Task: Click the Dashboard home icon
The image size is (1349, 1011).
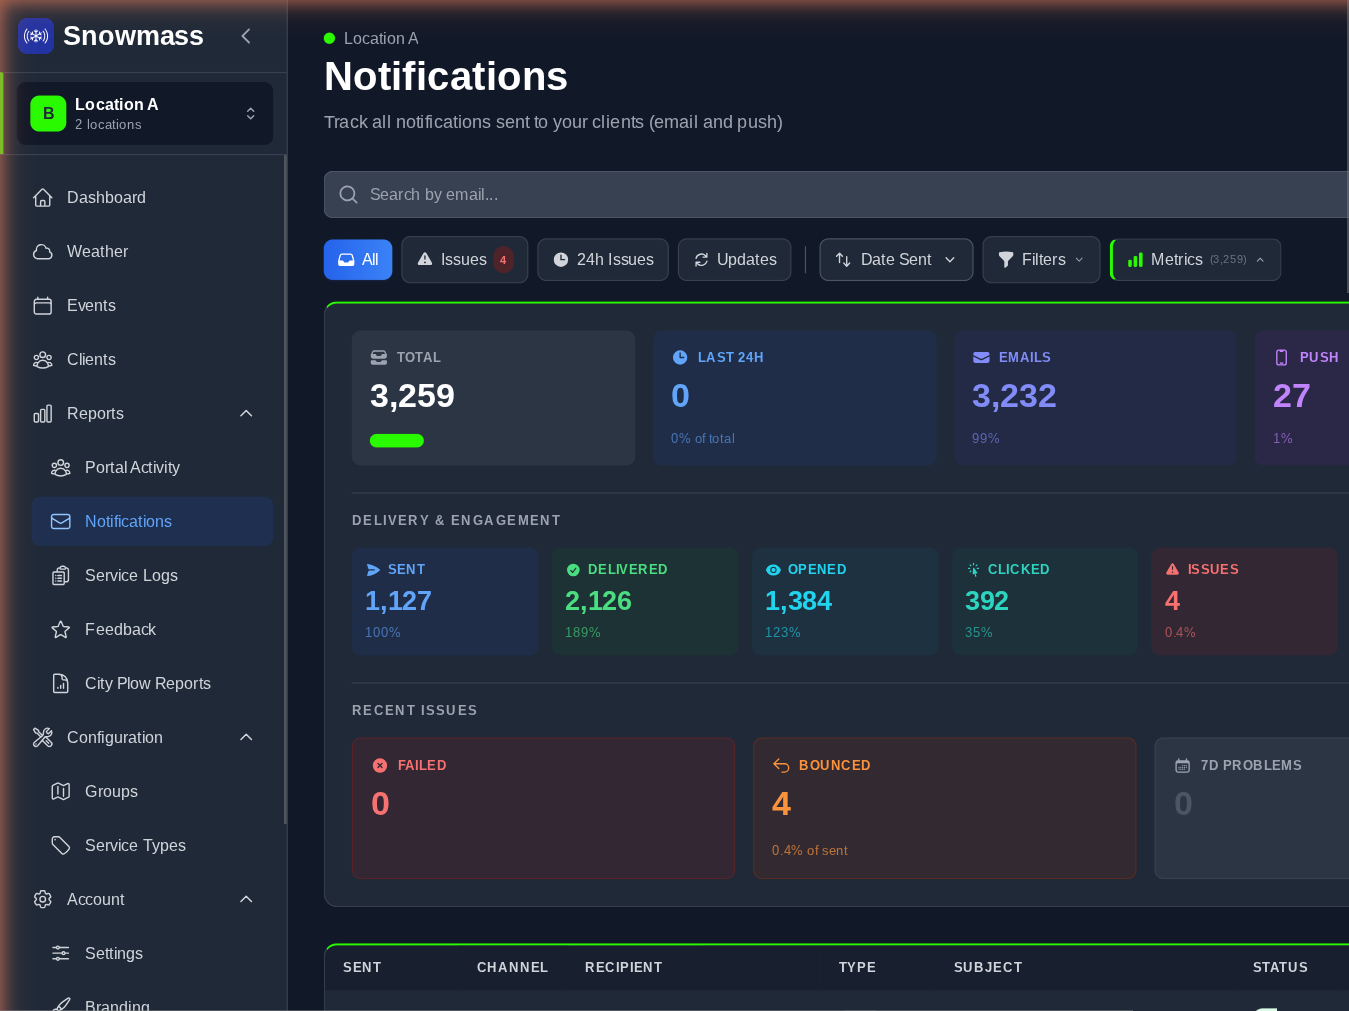Action: point(43,198)
